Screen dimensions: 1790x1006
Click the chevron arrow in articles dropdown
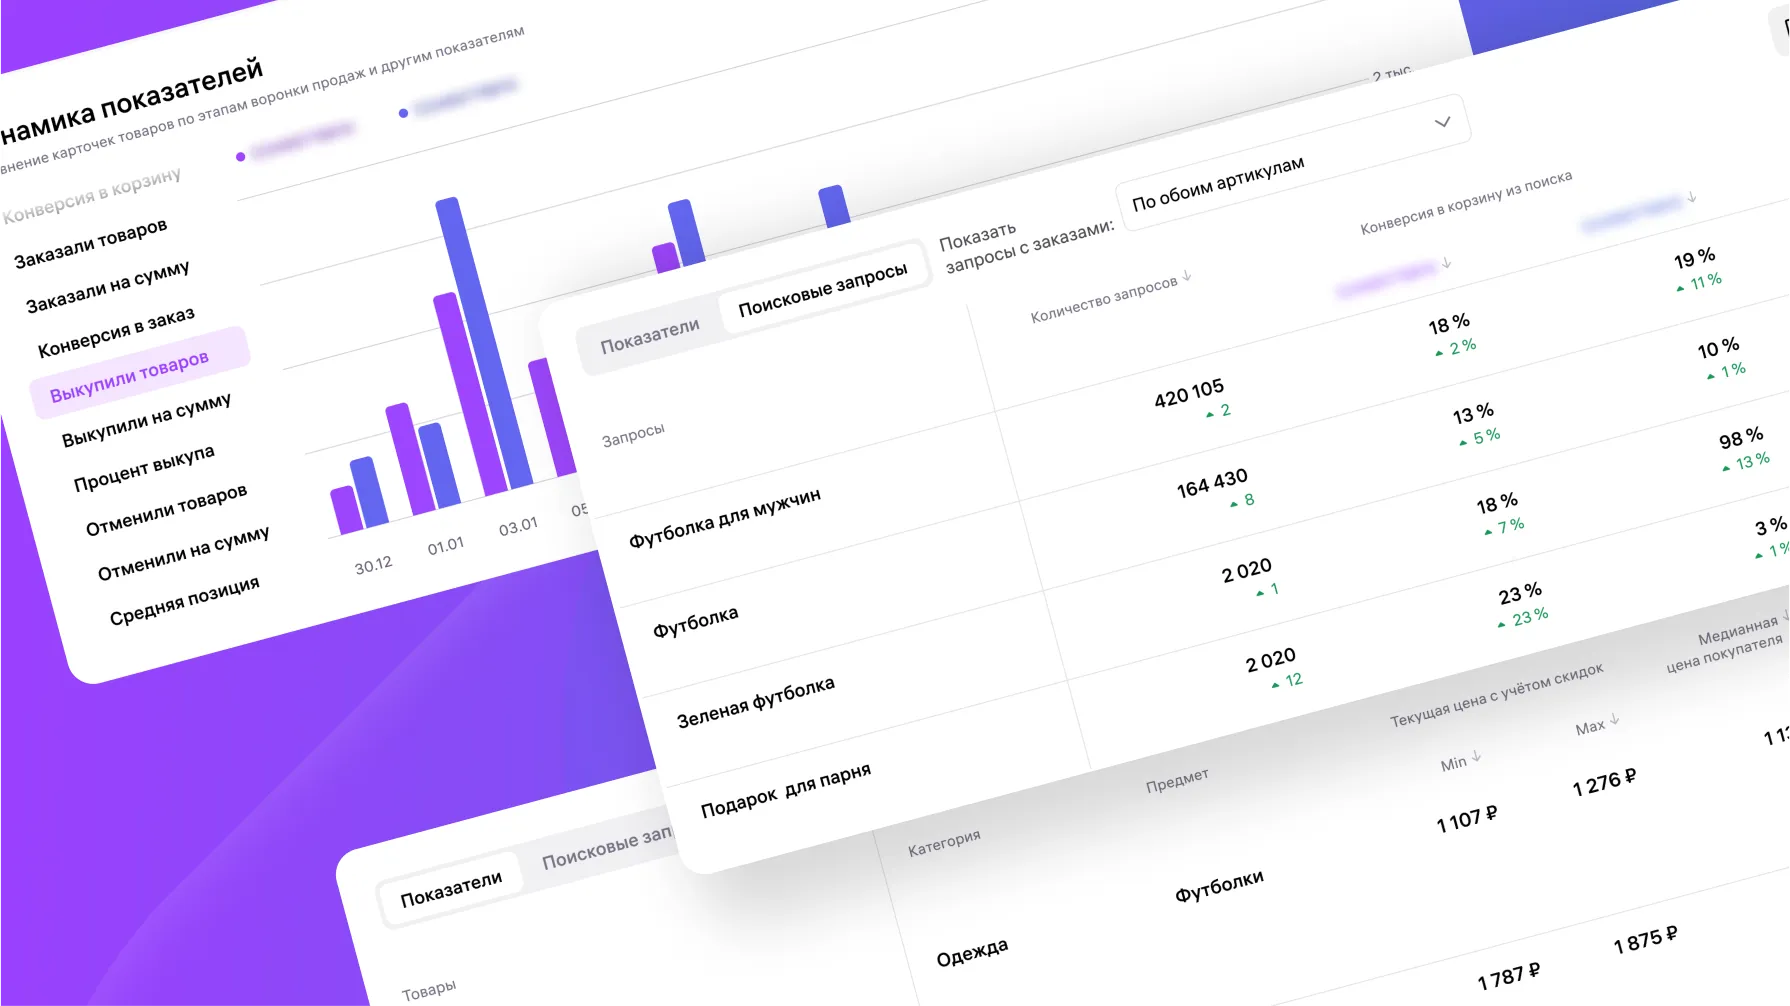click(1442, 122)
